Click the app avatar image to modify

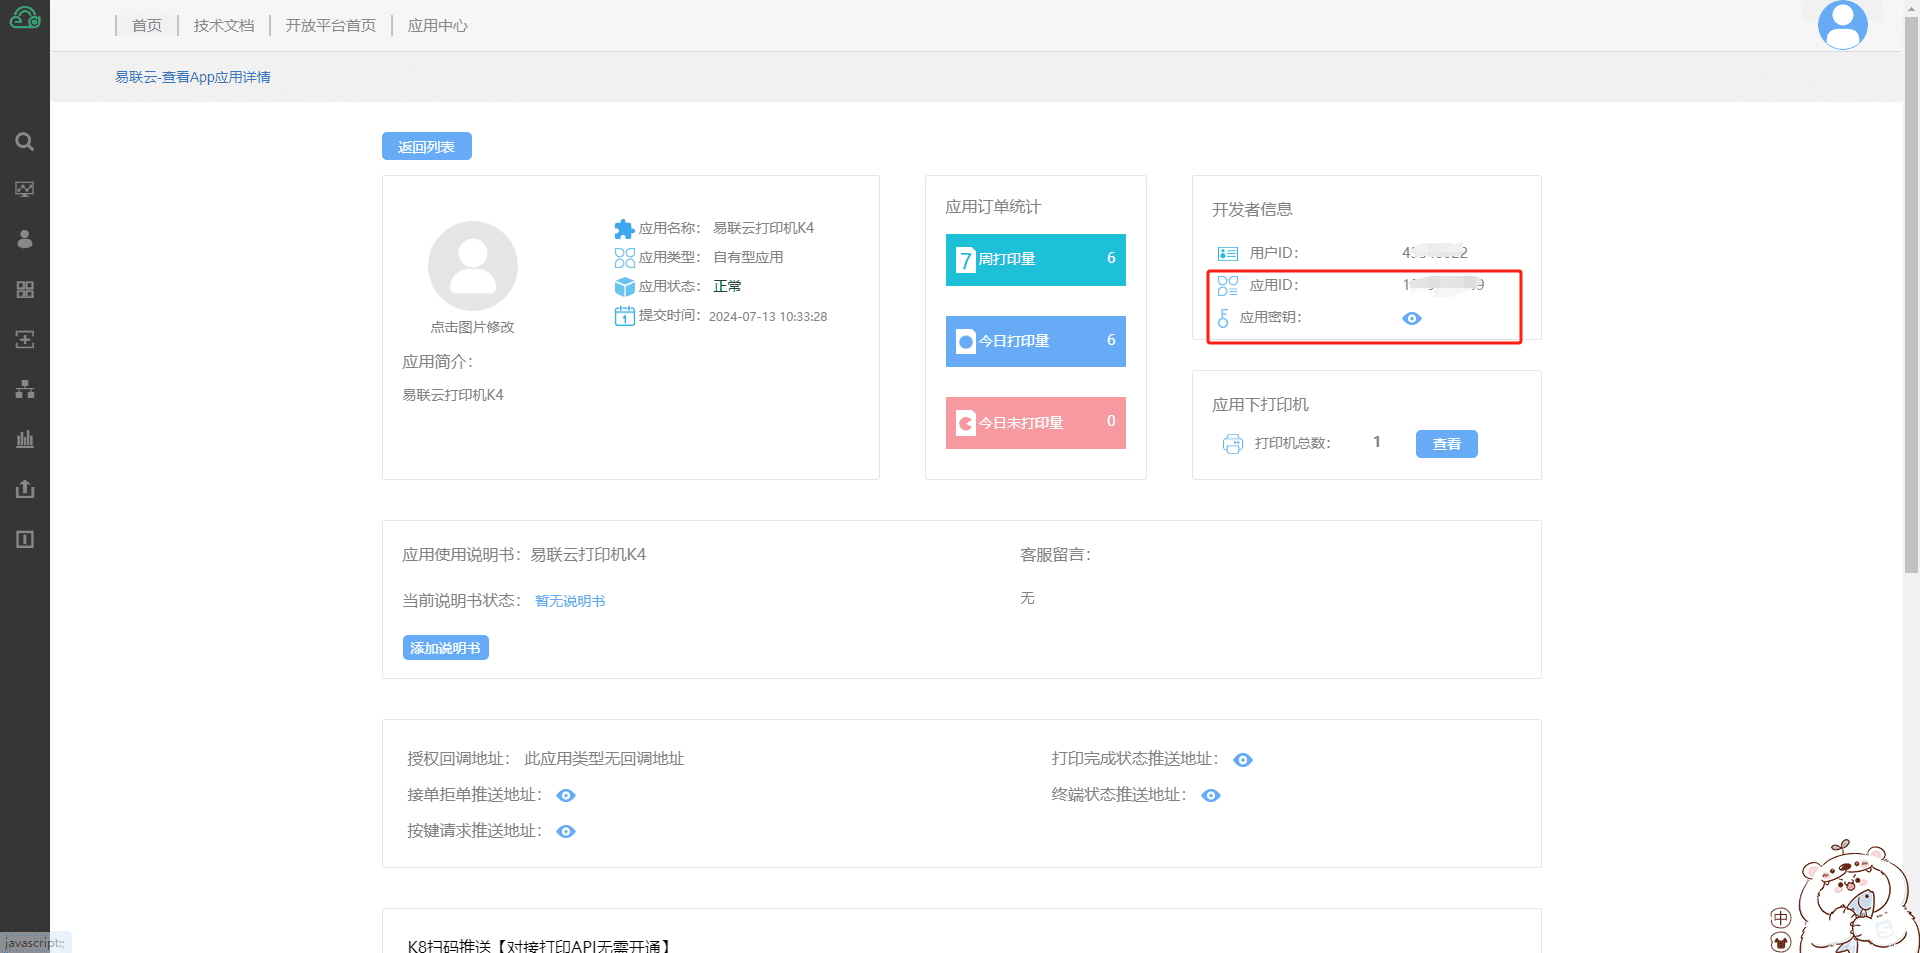472,267
